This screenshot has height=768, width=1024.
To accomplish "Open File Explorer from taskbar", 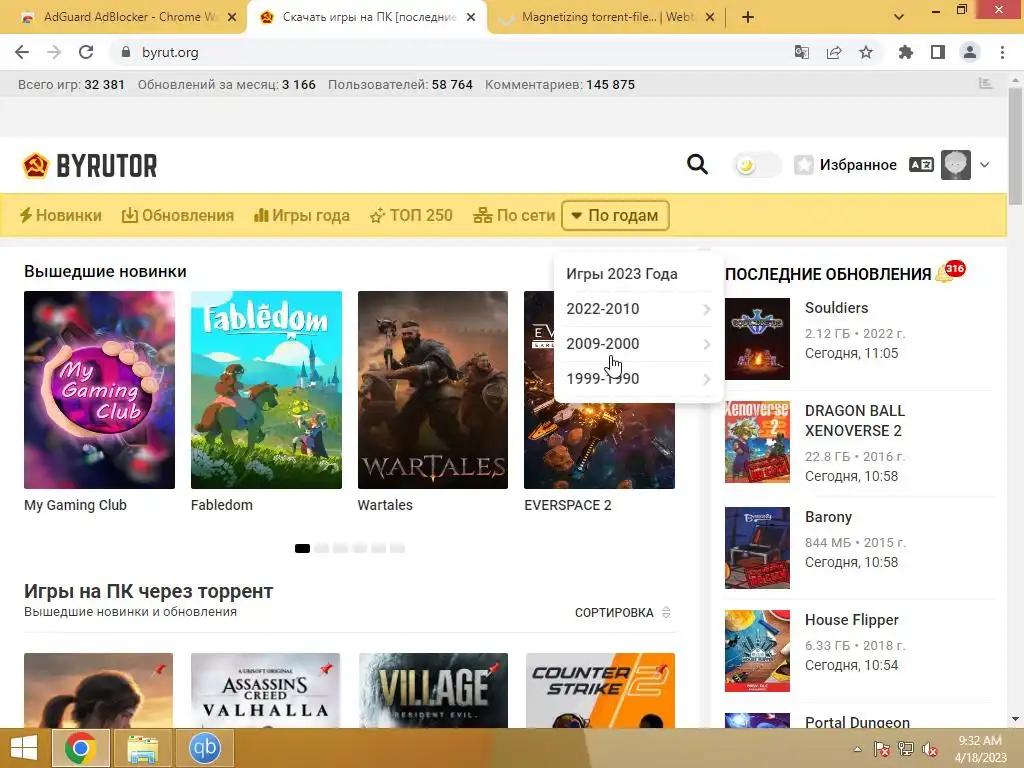I will [142, 748].
